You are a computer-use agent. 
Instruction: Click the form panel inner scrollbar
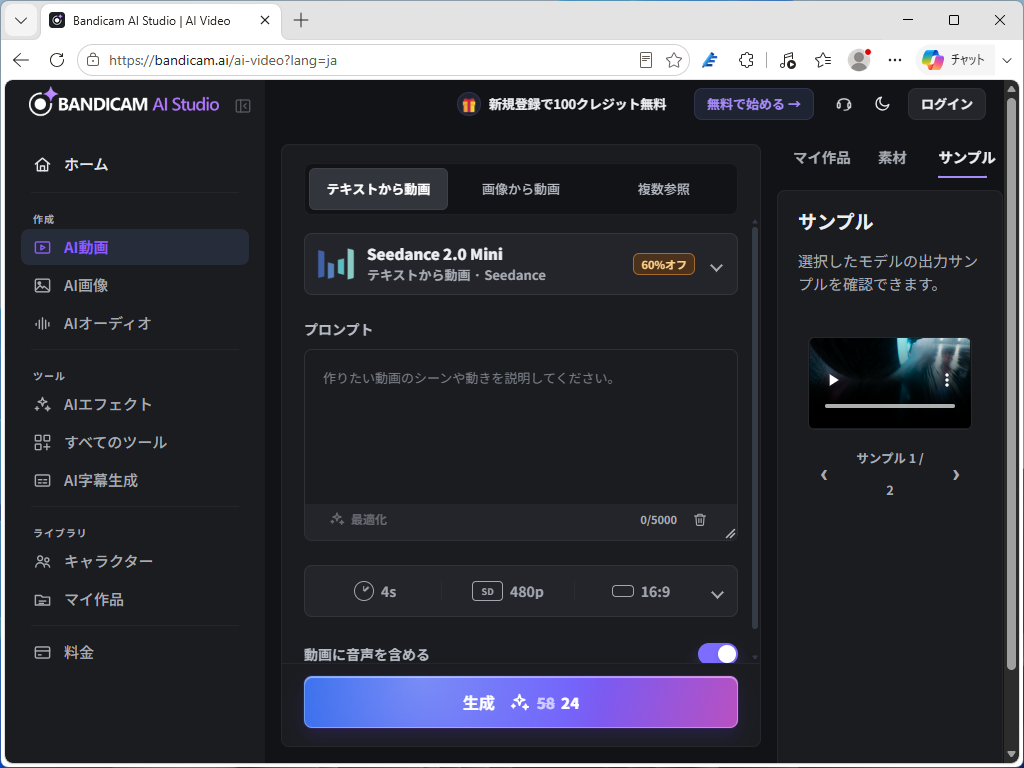(755, 428)
